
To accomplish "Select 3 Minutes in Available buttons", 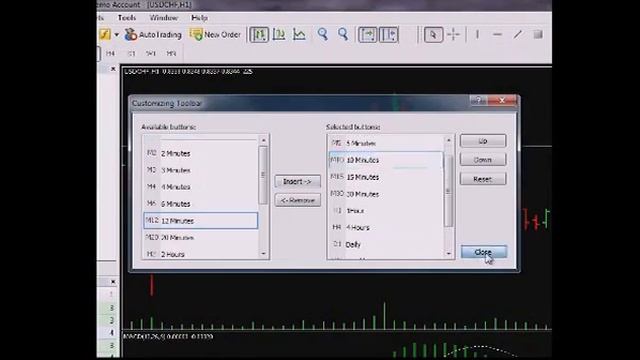I will pos(201,170).
